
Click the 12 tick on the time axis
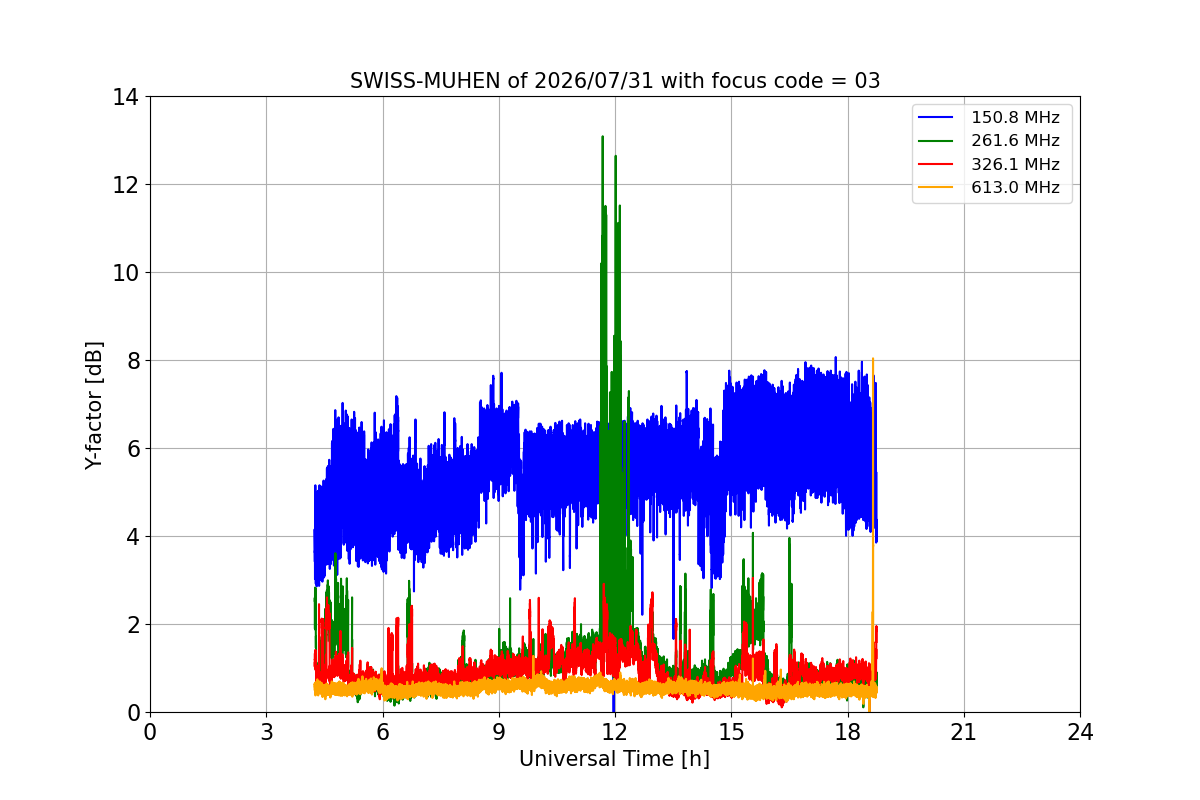(x=615, y=732)
